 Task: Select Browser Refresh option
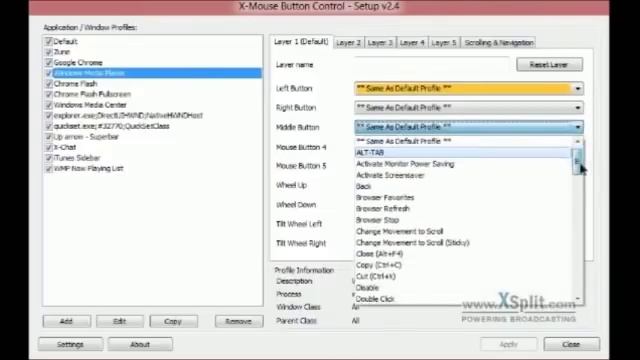[463, 209]
